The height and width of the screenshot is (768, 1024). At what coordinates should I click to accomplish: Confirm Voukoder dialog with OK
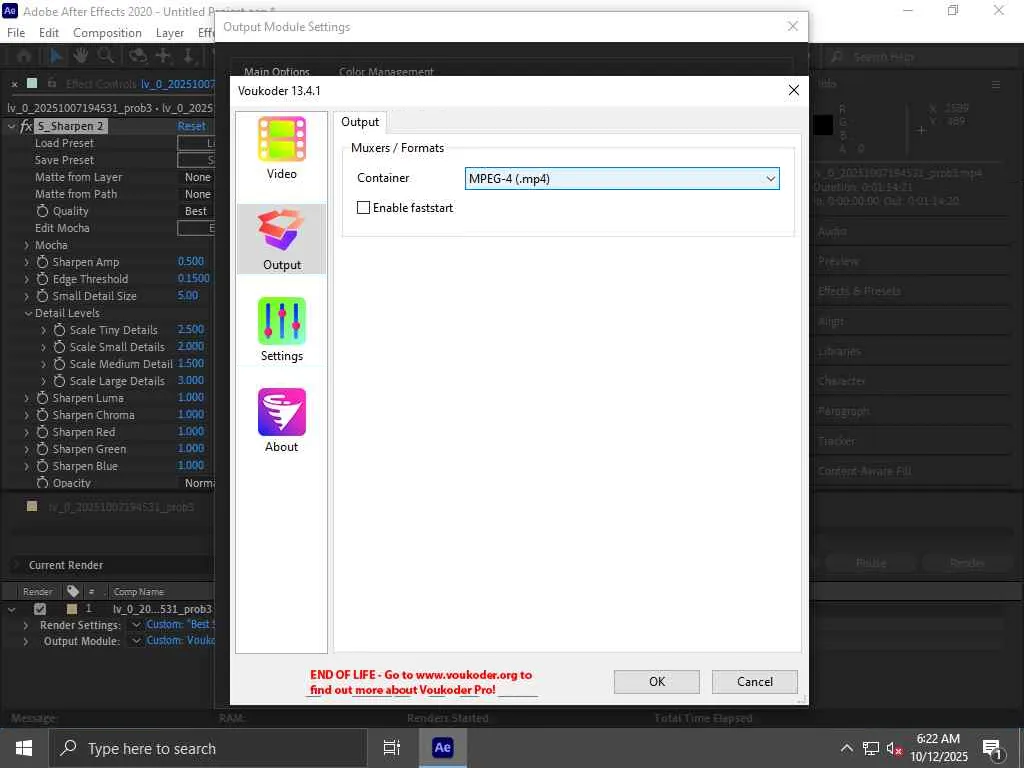656,681
